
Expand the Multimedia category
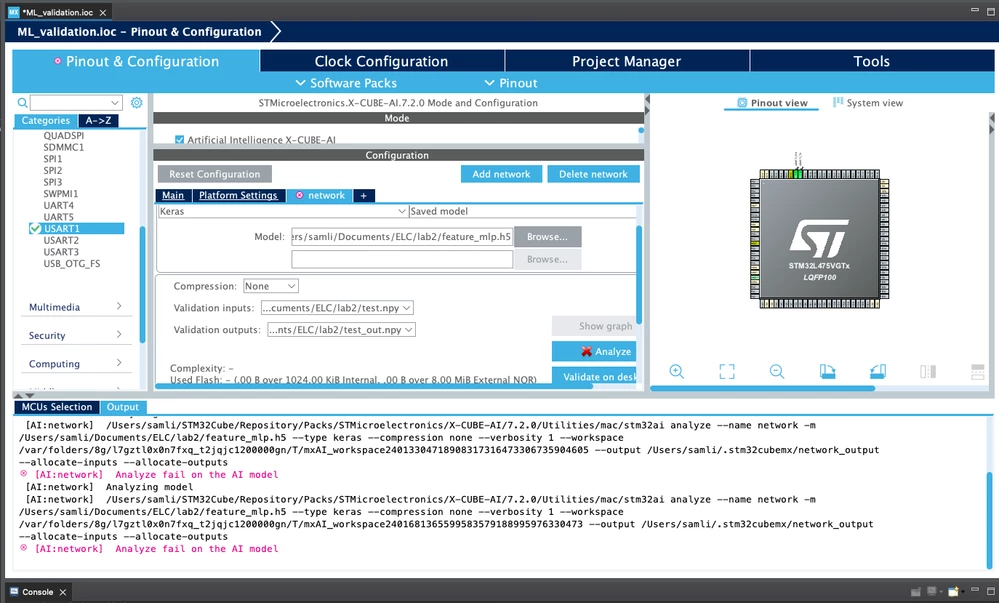coord(75,307)
